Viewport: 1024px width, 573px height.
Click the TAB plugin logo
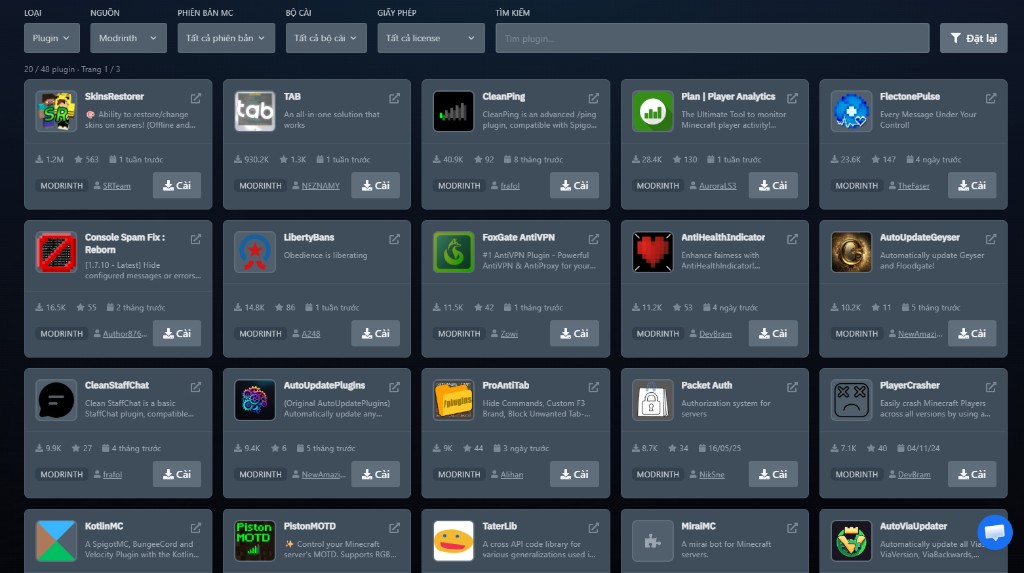(255, 111)
